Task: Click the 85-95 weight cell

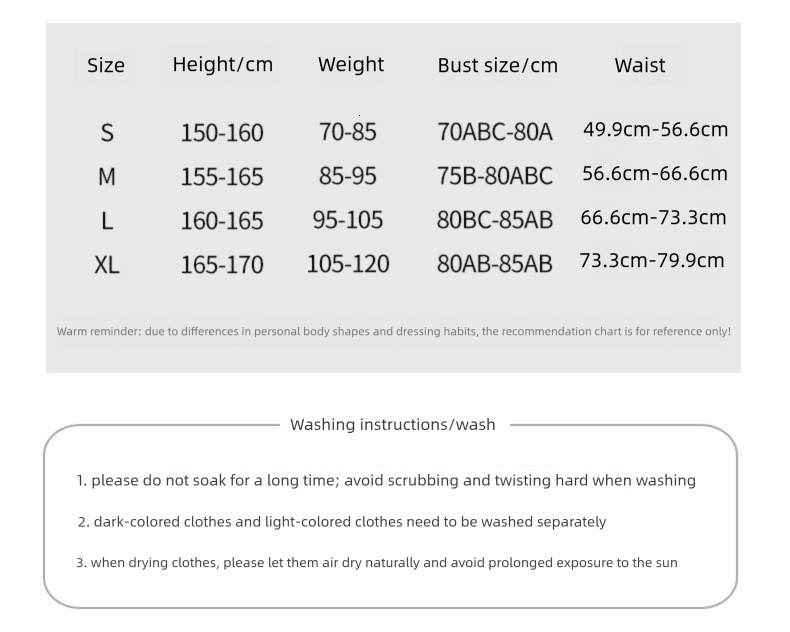Action: [348, 177]
